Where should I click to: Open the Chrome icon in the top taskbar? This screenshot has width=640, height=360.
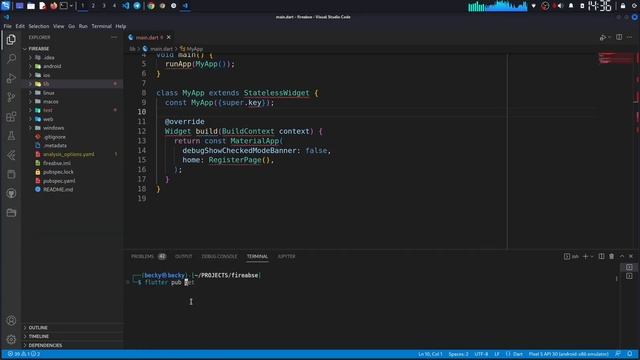coord(151,6)
